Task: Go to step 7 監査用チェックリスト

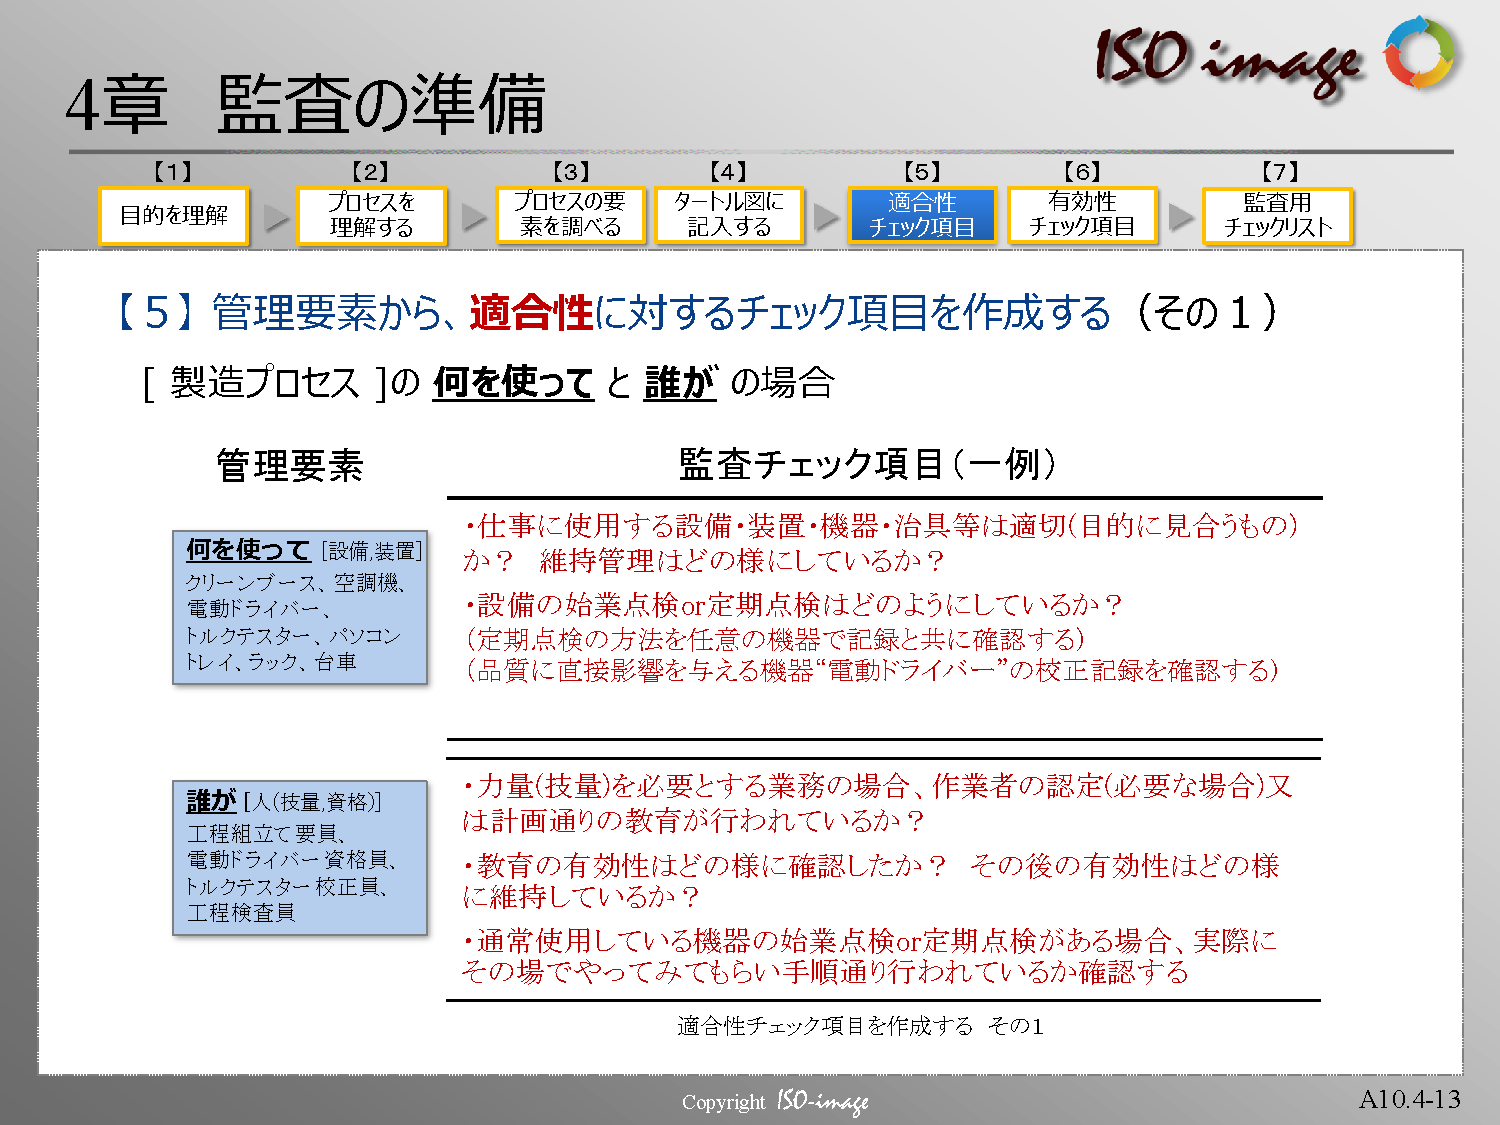Action: (x=1277, y=216)
